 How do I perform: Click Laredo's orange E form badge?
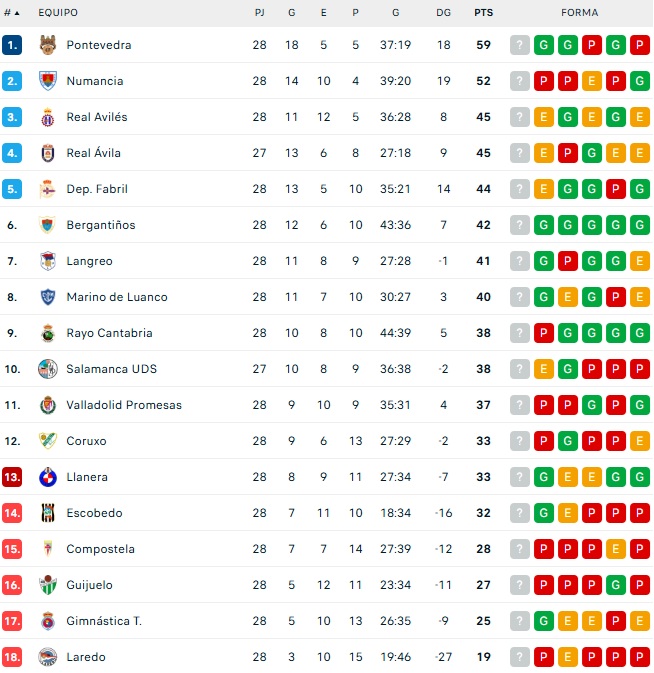[568, 657]
